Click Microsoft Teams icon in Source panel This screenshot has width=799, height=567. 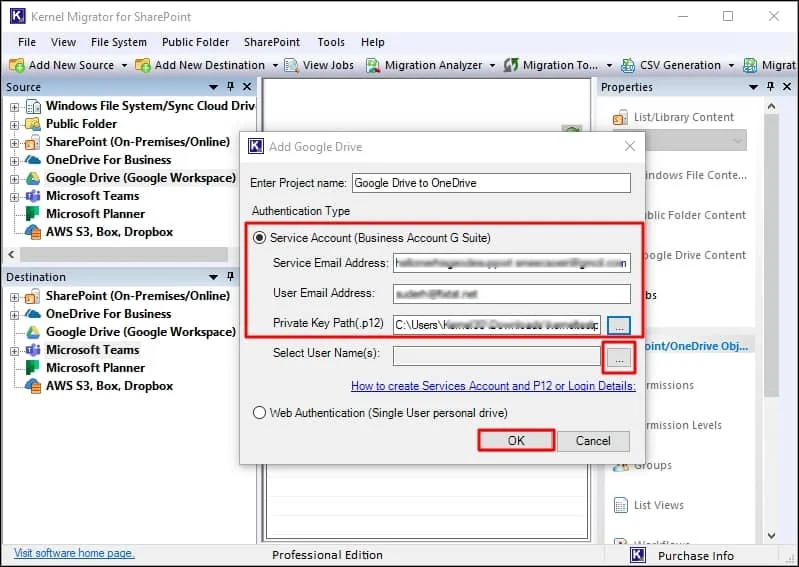[x=33, y=196]
